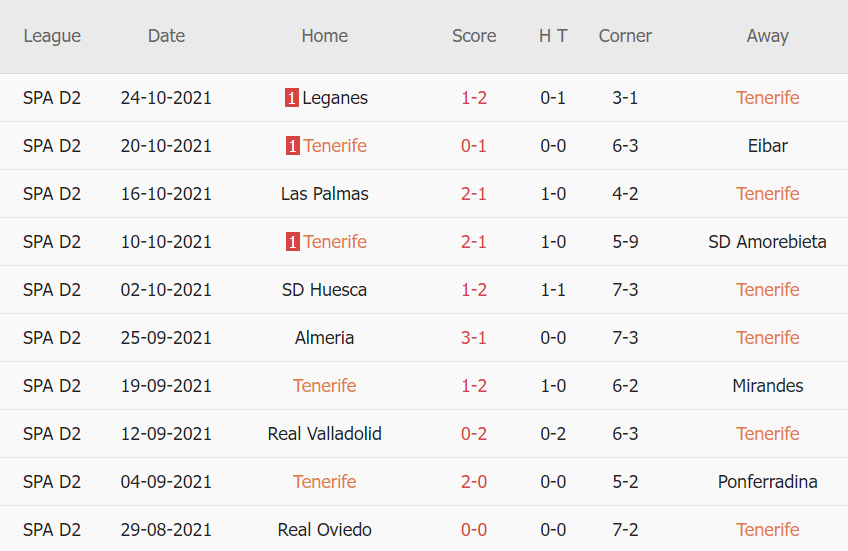This screenshot has height=551, width=848.
Task: Select Las Palmas home team
Action: (325, 194)
